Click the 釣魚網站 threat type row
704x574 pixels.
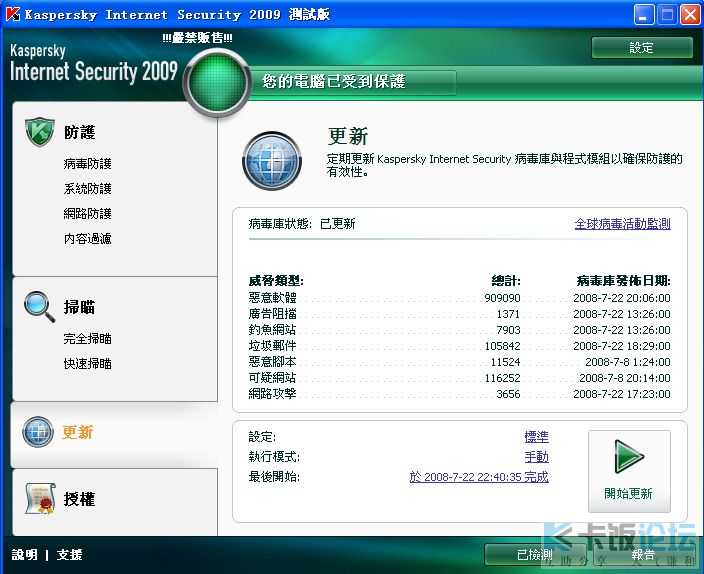pyautogui.click(x=459, y=330)
